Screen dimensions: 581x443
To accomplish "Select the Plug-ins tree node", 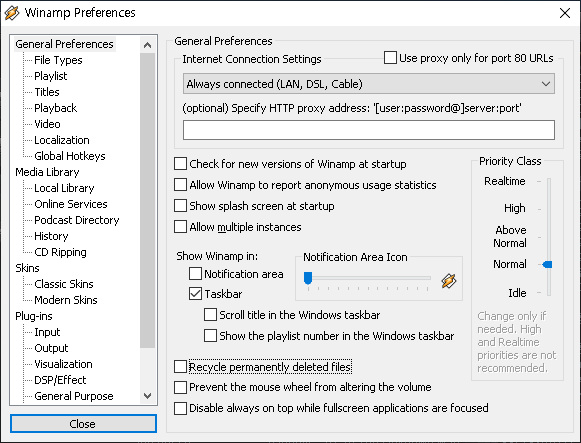I will pos(34,316).
